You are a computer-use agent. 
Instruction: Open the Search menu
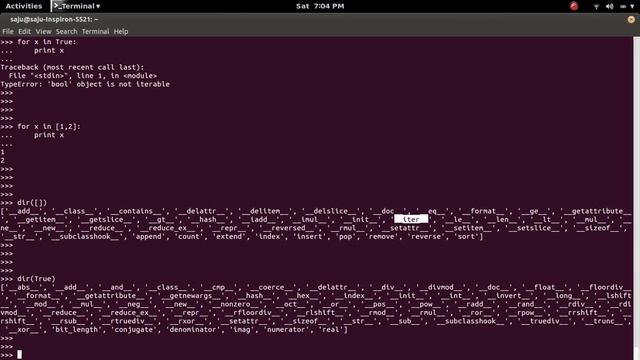(67, 31)
